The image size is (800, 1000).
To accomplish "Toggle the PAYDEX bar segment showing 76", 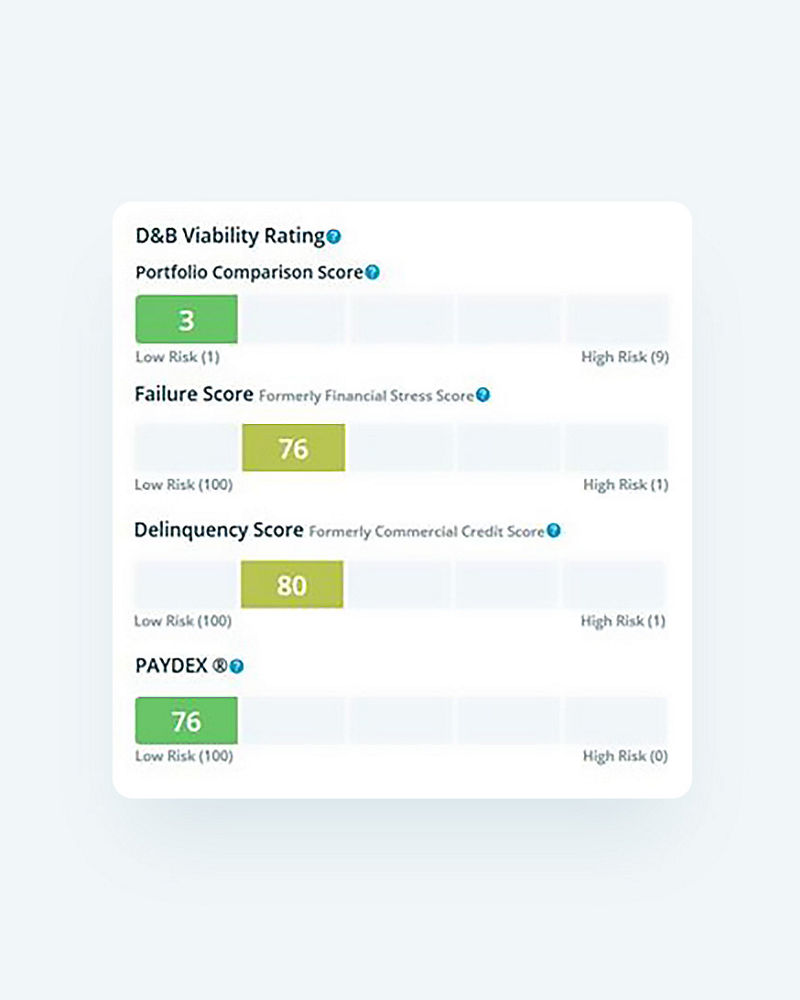I will click(x=186, y=720).
